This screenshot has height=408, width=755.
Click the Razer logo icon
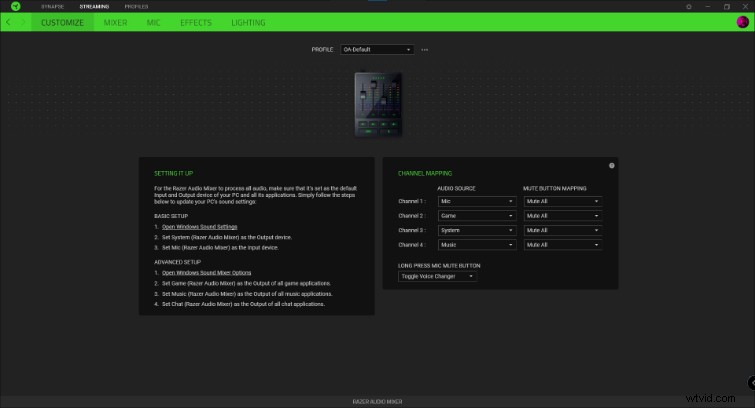pos(15,6)
